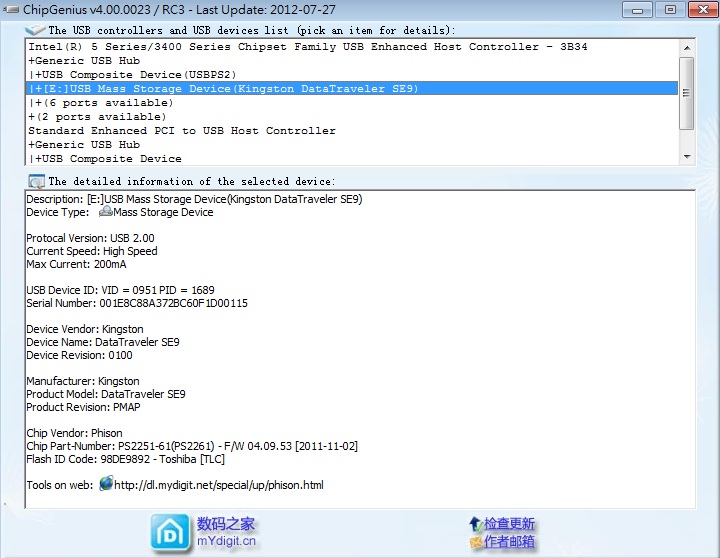The image size is (720, 558).
Task: Select Kingston DataTraveler SE9 storage device row
Action: point(352,88)
